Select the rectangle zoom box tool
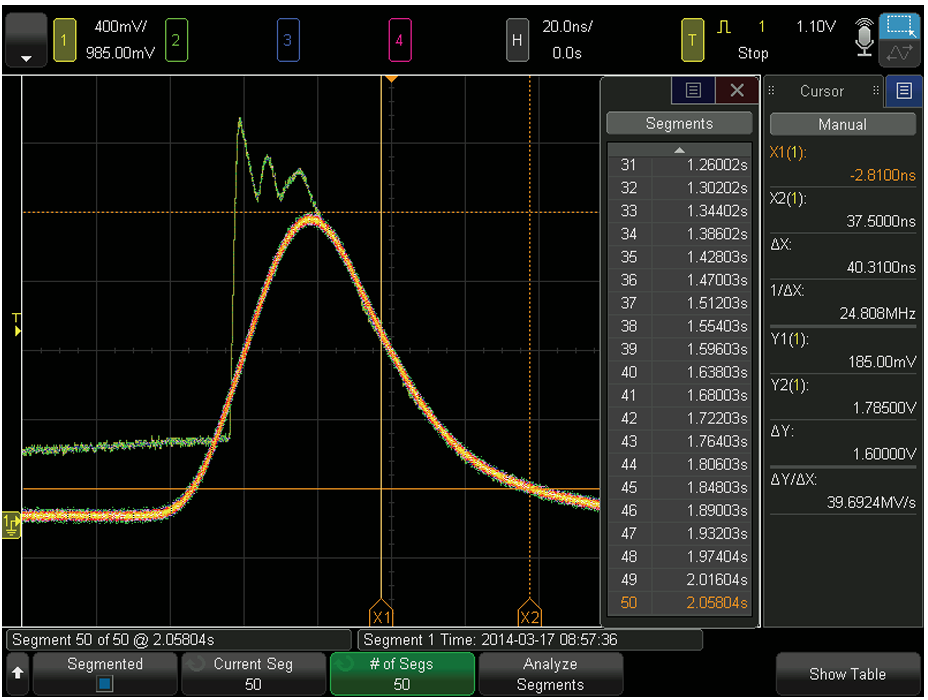Image resolution: width=928 pixels, height=700 pixels. pos(900,26)
